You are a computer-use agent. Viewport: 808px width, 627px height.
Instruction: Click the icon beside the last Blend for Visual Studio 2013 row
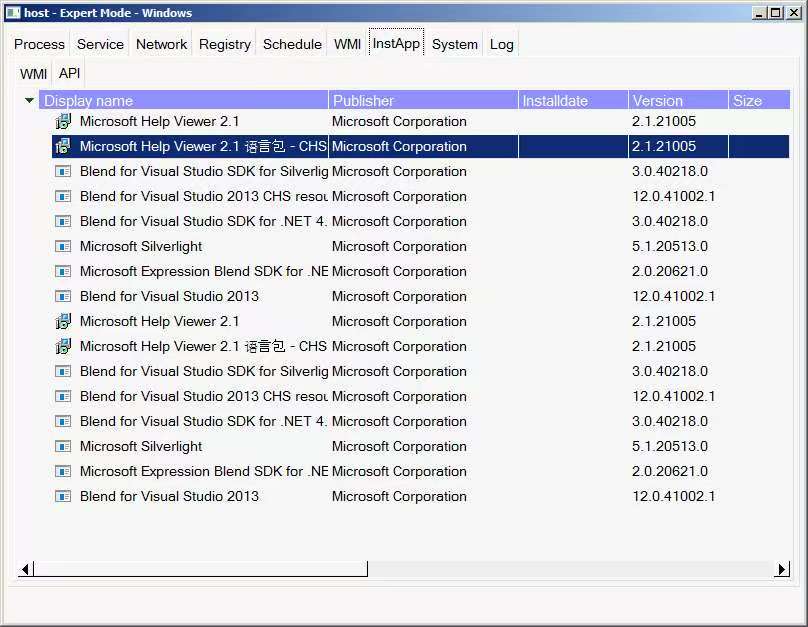(x=63, y=497)
